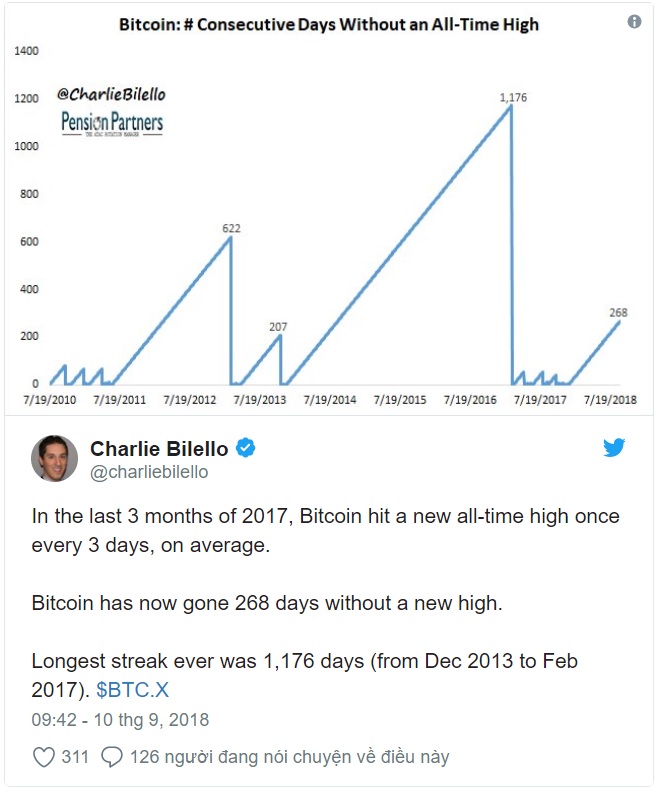657x792 pixels.
Task: Click the heart like icon
Action: [x=43, y=757]
